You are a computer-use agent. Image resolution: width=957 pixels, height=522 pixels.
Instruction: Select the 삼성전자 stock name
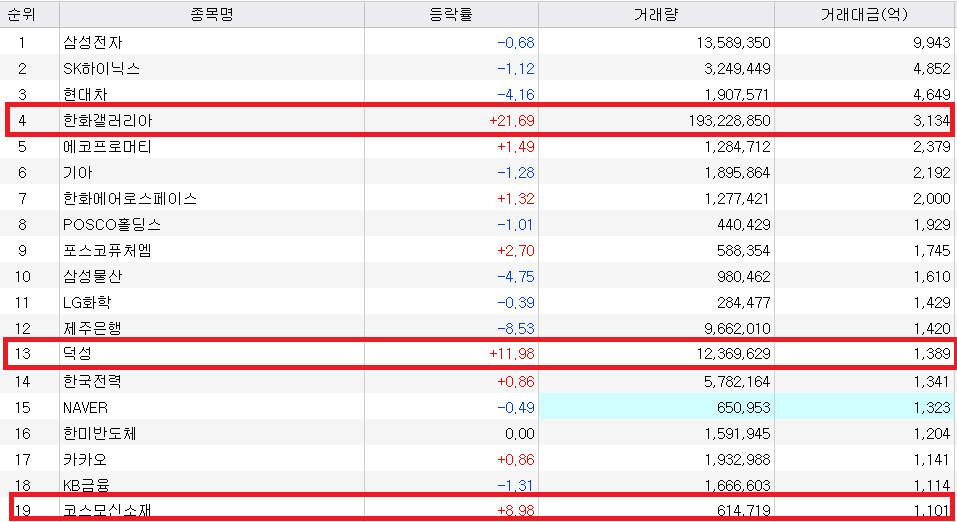(92, 42)
